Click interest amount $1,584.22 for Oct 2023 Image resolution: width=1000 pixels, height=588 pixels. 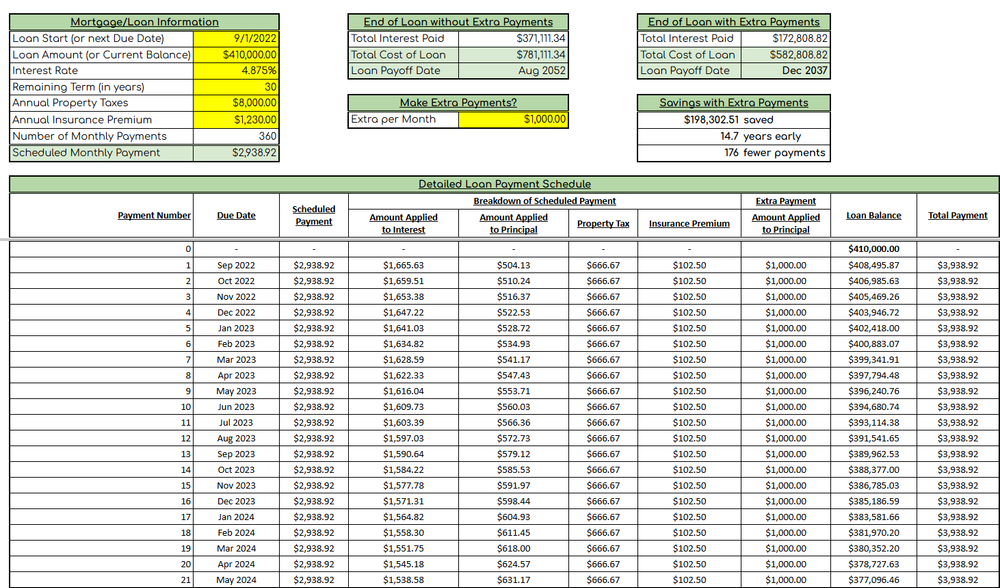pos(404,470)
